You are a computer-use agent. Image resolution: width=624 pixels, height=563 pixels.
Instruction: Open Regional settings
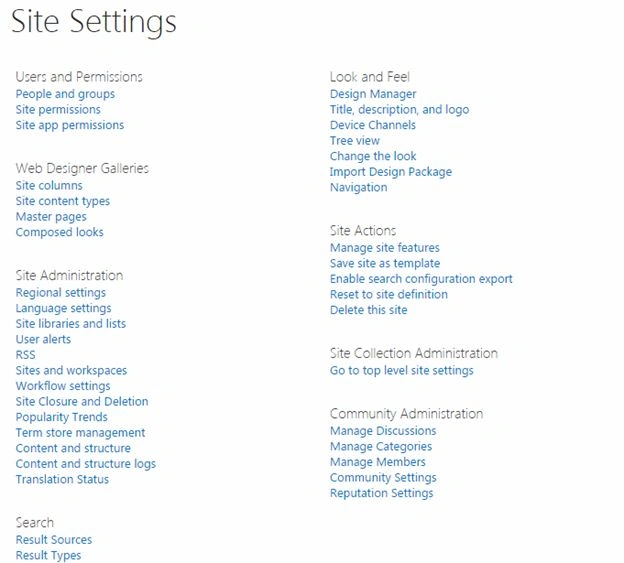click(x=61, y=293)
